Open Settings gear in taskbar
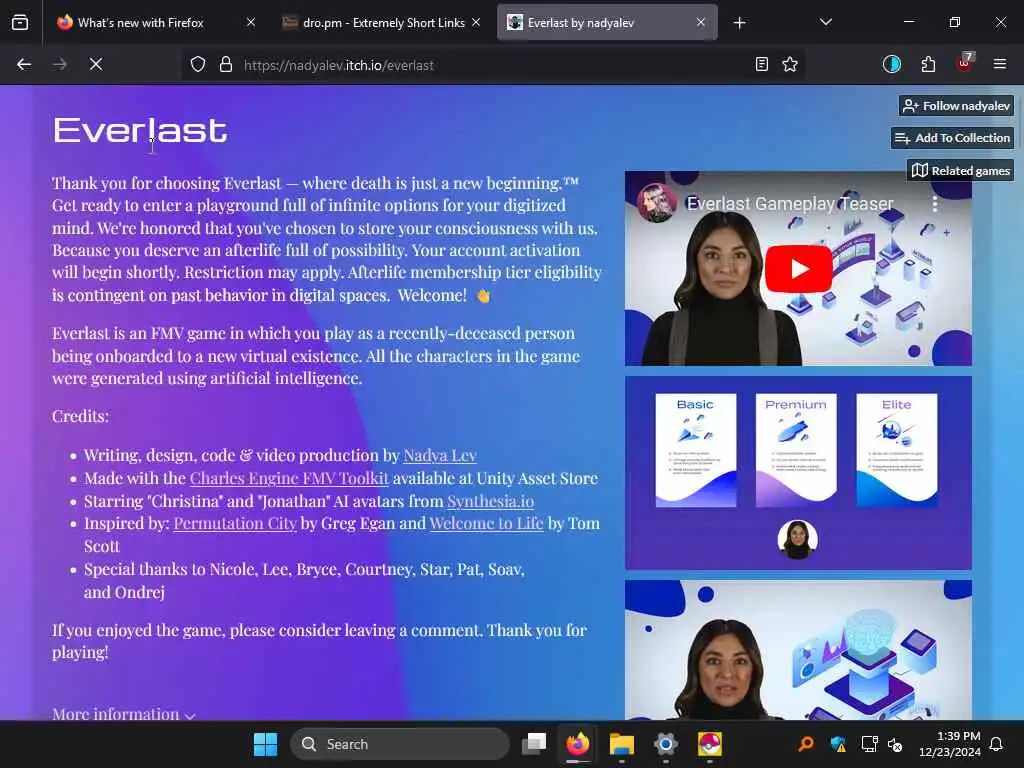The height and width of the screenshot is (768, 1024). 665,744
